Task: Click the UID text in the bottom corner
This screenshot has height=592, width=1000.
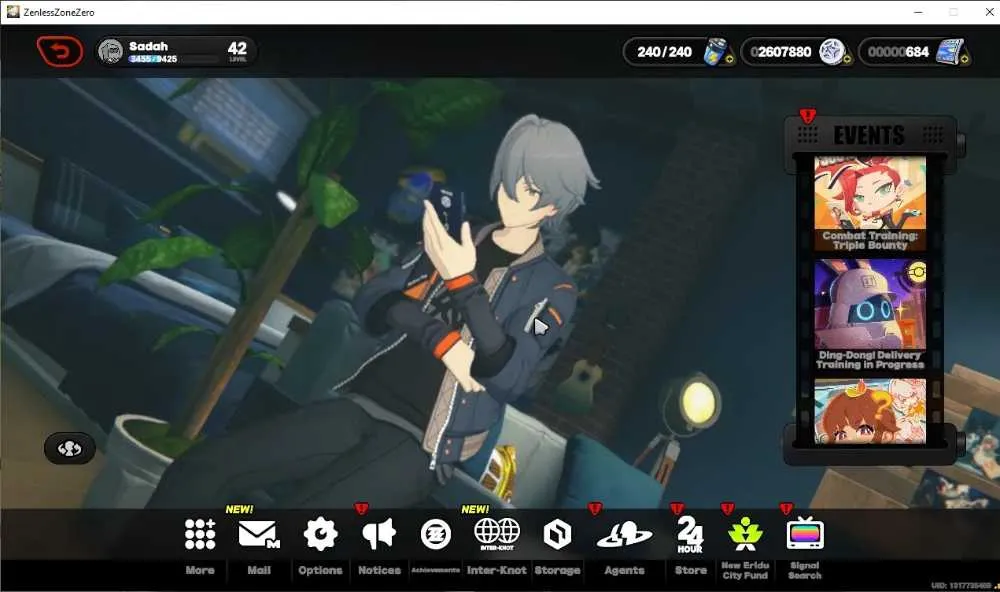Action: [962, 585]
